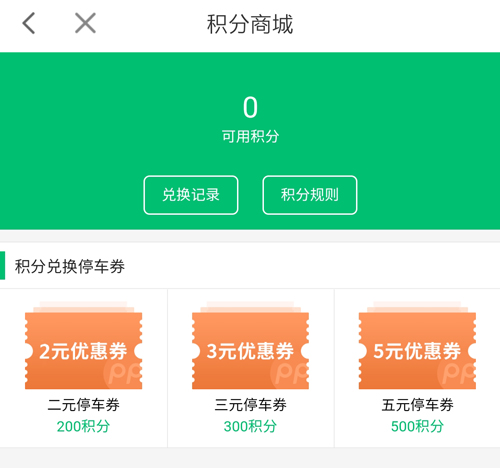Click the 200积分 price text

[83, 426]
